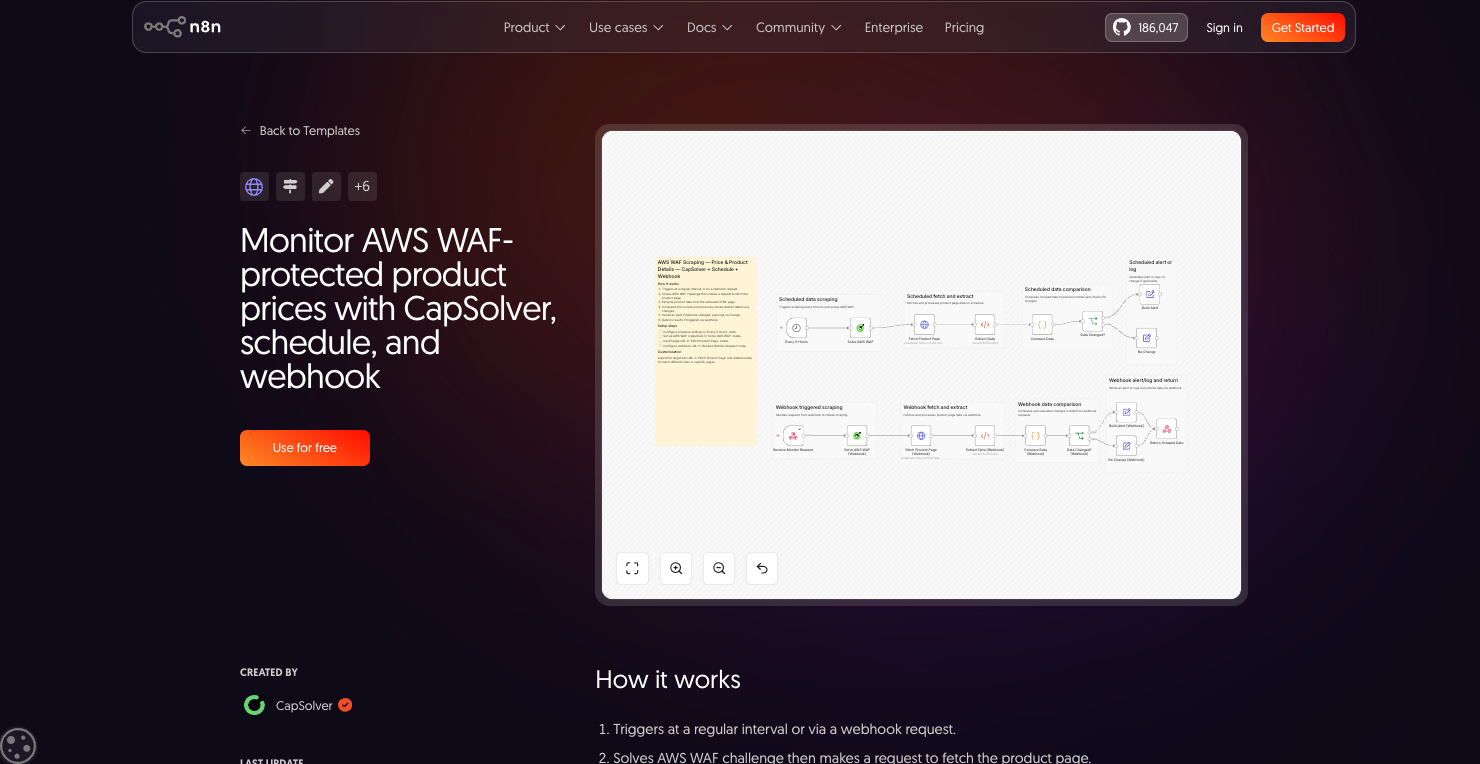Select the Receive Monitor Request webhook node
This screenshot has width=1480, height=764.
tap(793, 435)
